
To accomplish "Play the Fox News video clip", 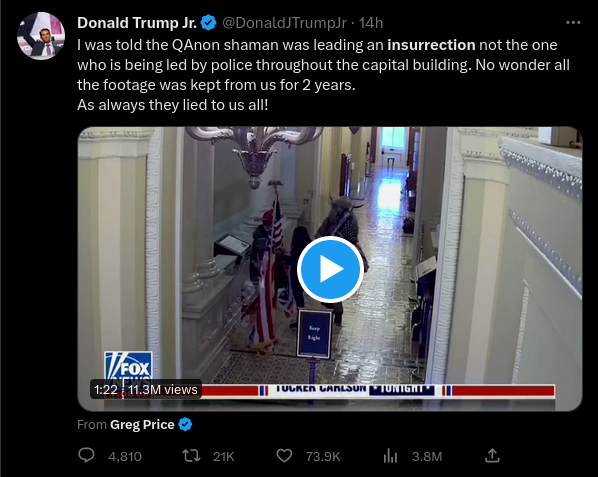I will click(330, 269).
